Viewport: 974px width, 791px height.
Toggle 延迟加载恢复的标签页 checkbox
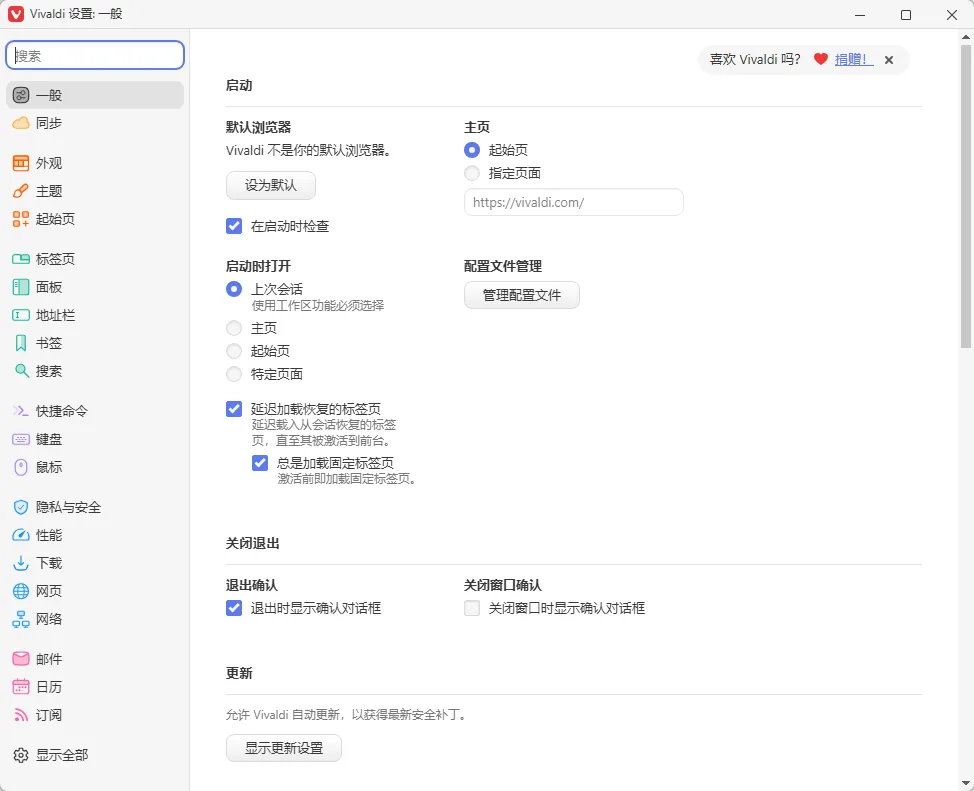(x=234, y=409)
